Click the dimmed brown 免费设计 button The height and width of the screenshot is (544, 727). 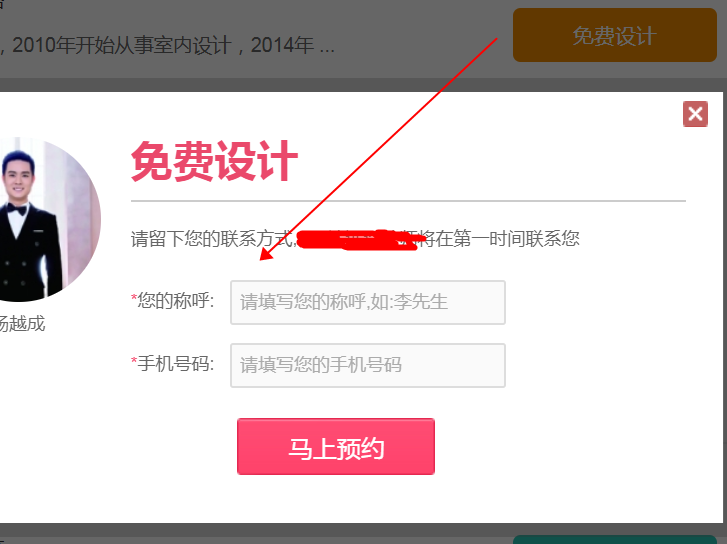coord(615,35)
